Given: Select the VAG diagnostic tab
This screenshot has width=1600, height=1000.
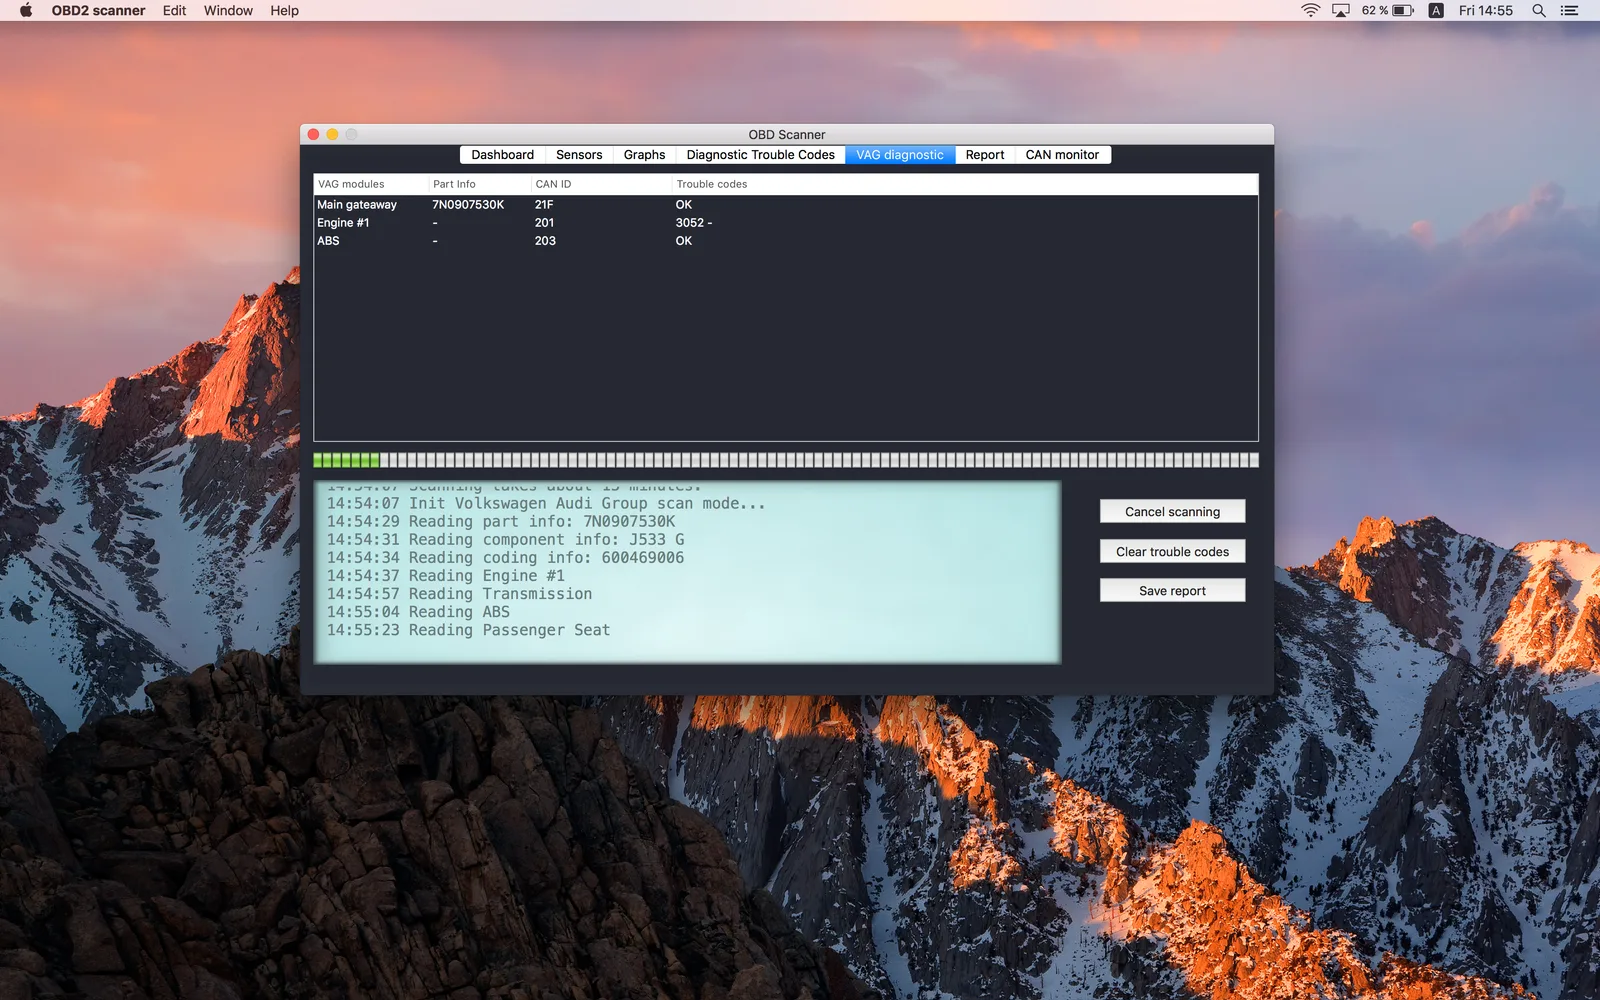Looking at the screenshot, I should tap(900, 155).
